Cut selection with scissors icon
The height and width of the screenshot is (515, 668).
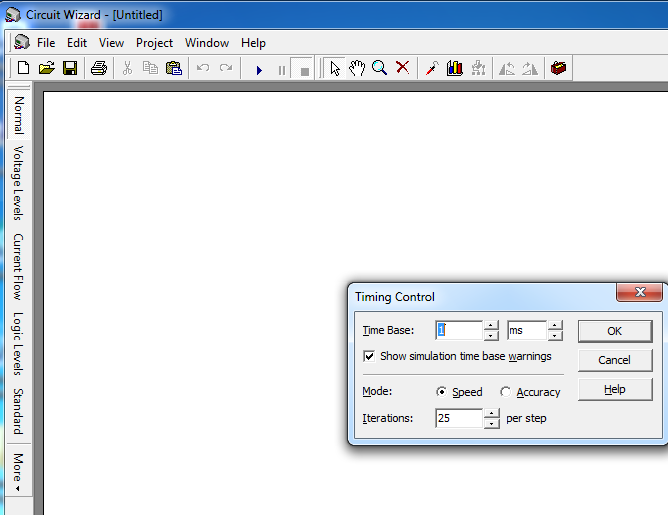(x=127, y=68)
